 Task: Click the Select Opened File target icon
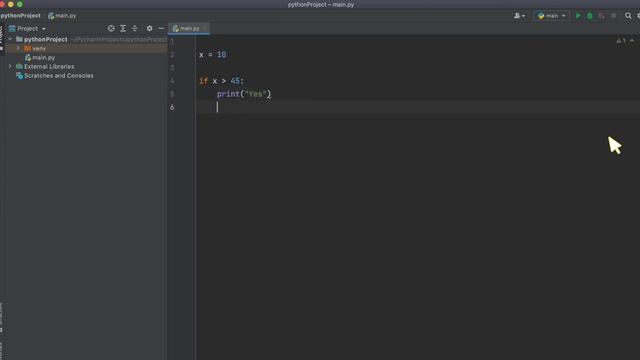point(111,28)
